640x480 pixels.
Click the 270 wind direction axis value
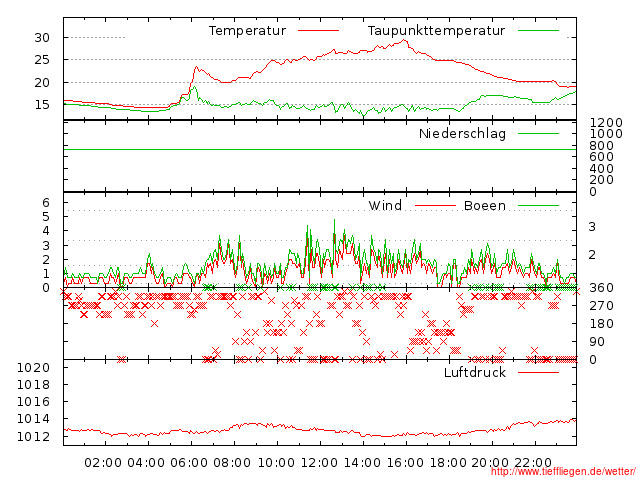click(x=602, y=306)
